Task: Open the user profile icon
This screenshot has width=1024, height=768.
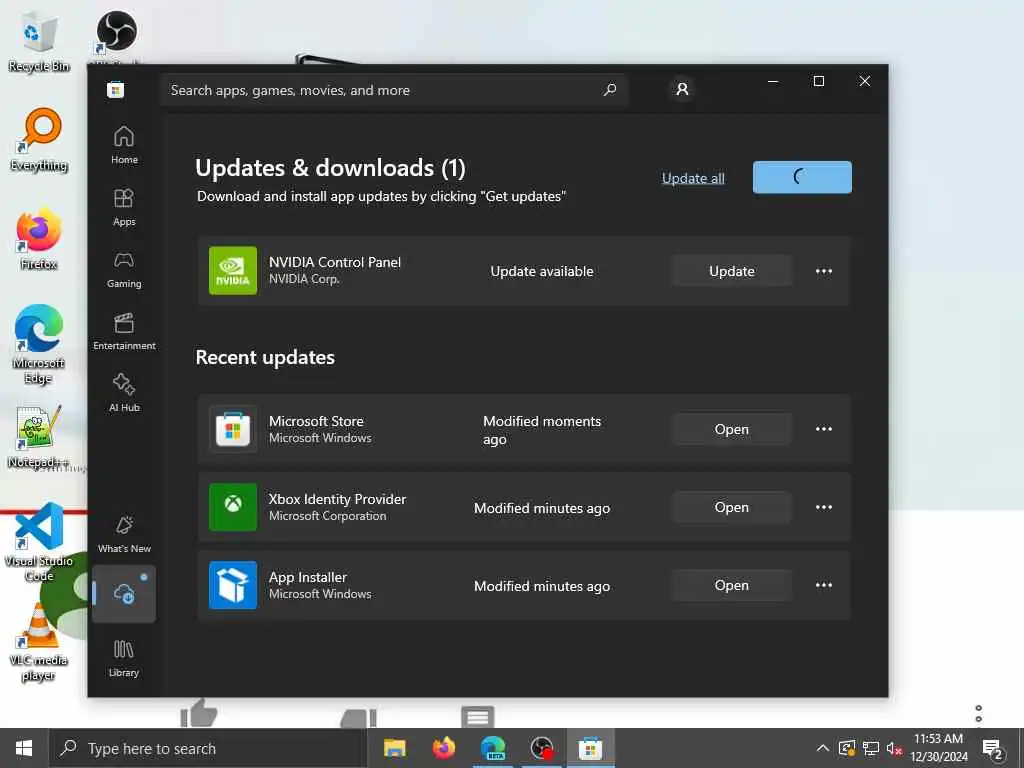Action: pyautogui.click(x=682, y=89)
